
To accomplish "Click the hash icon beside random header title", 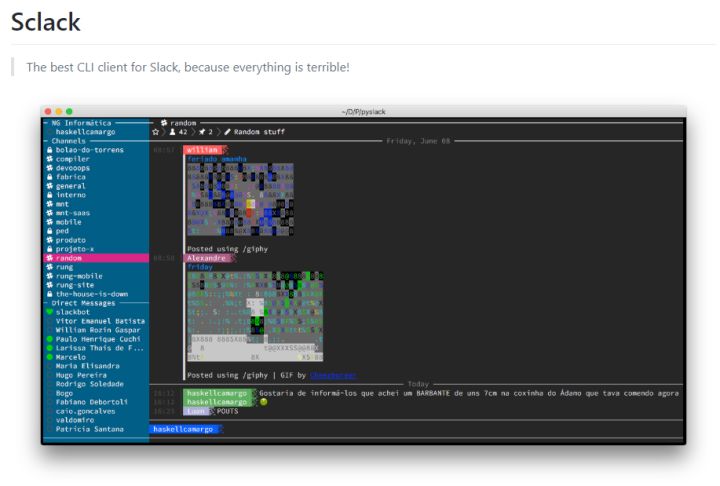I will click(164, 123).
